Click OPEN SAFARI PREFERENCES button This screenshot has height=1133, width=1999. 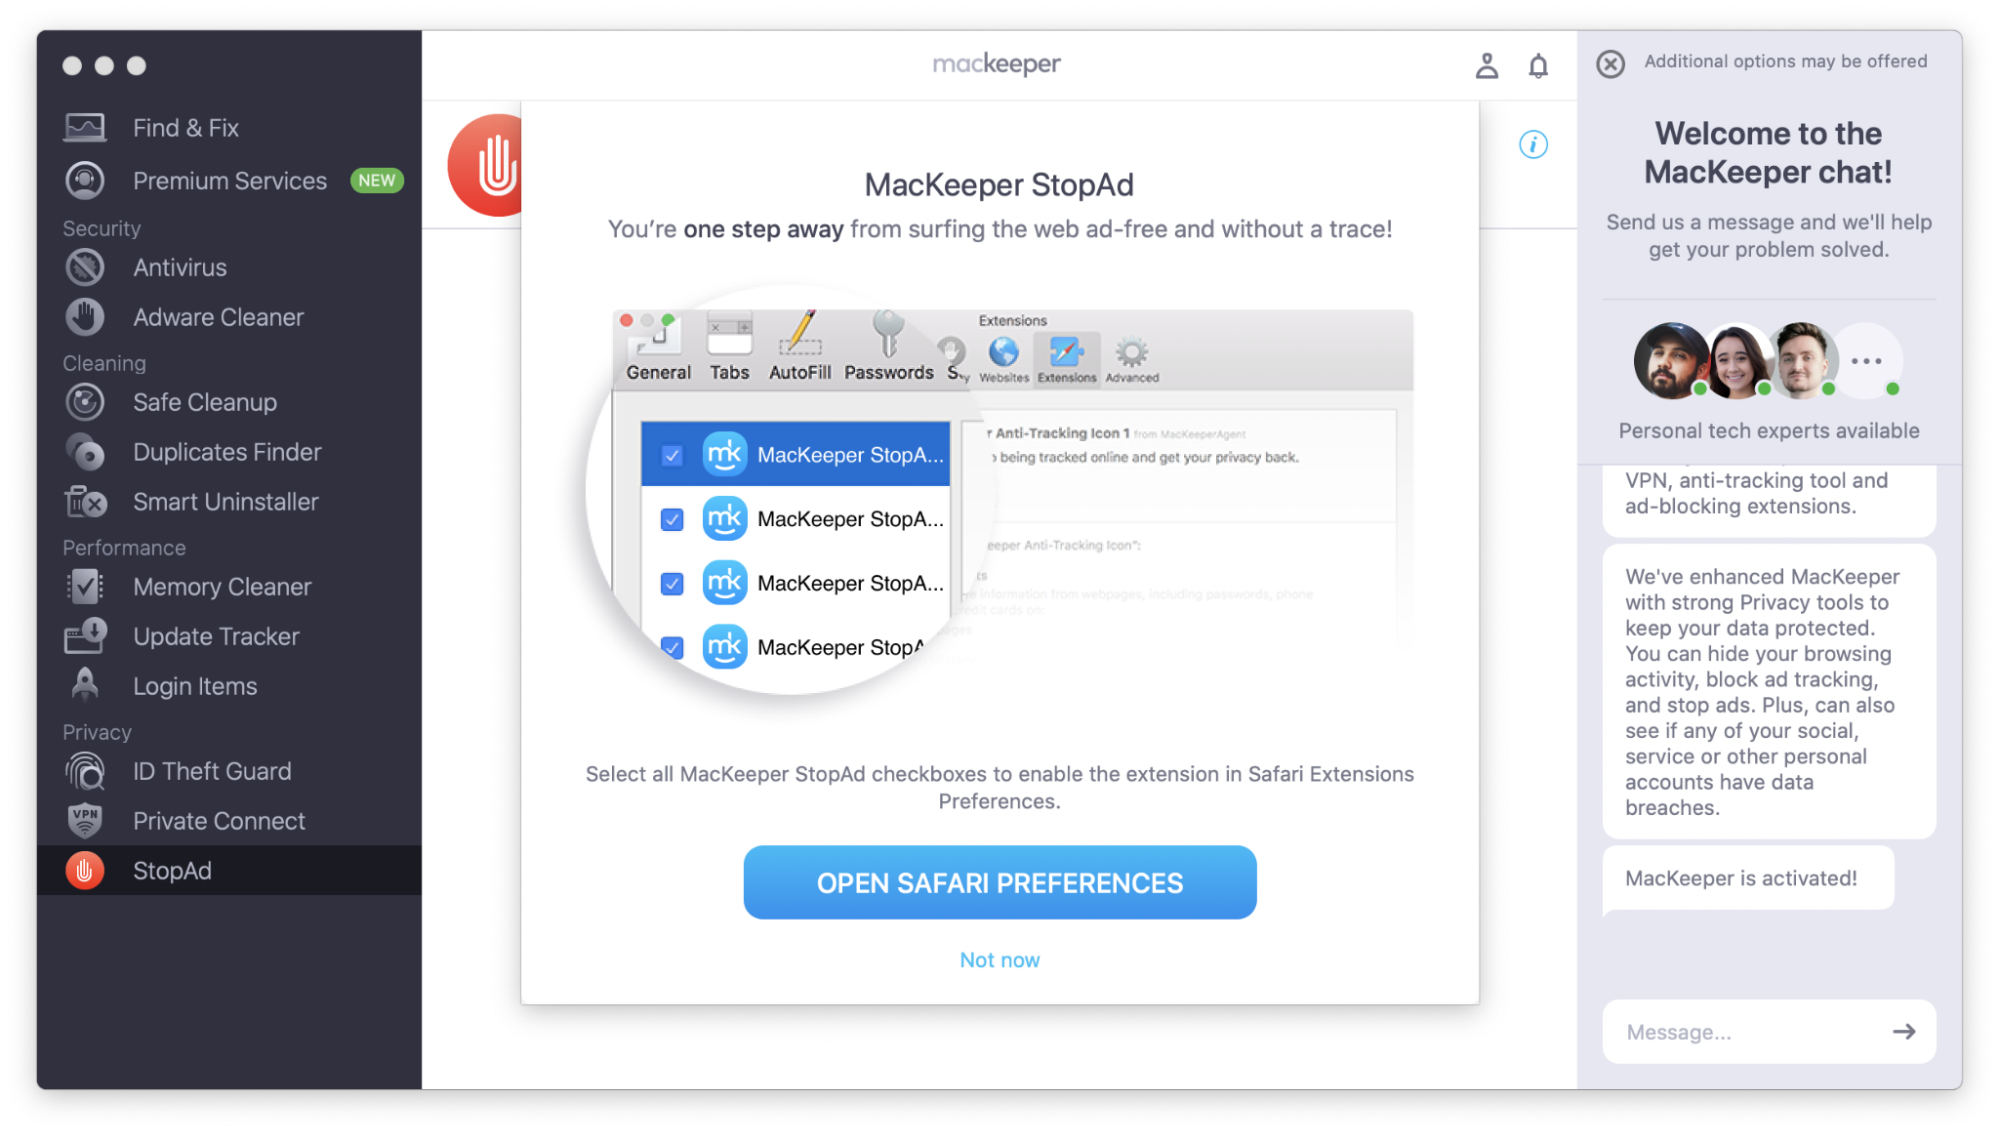point(1000,883)
